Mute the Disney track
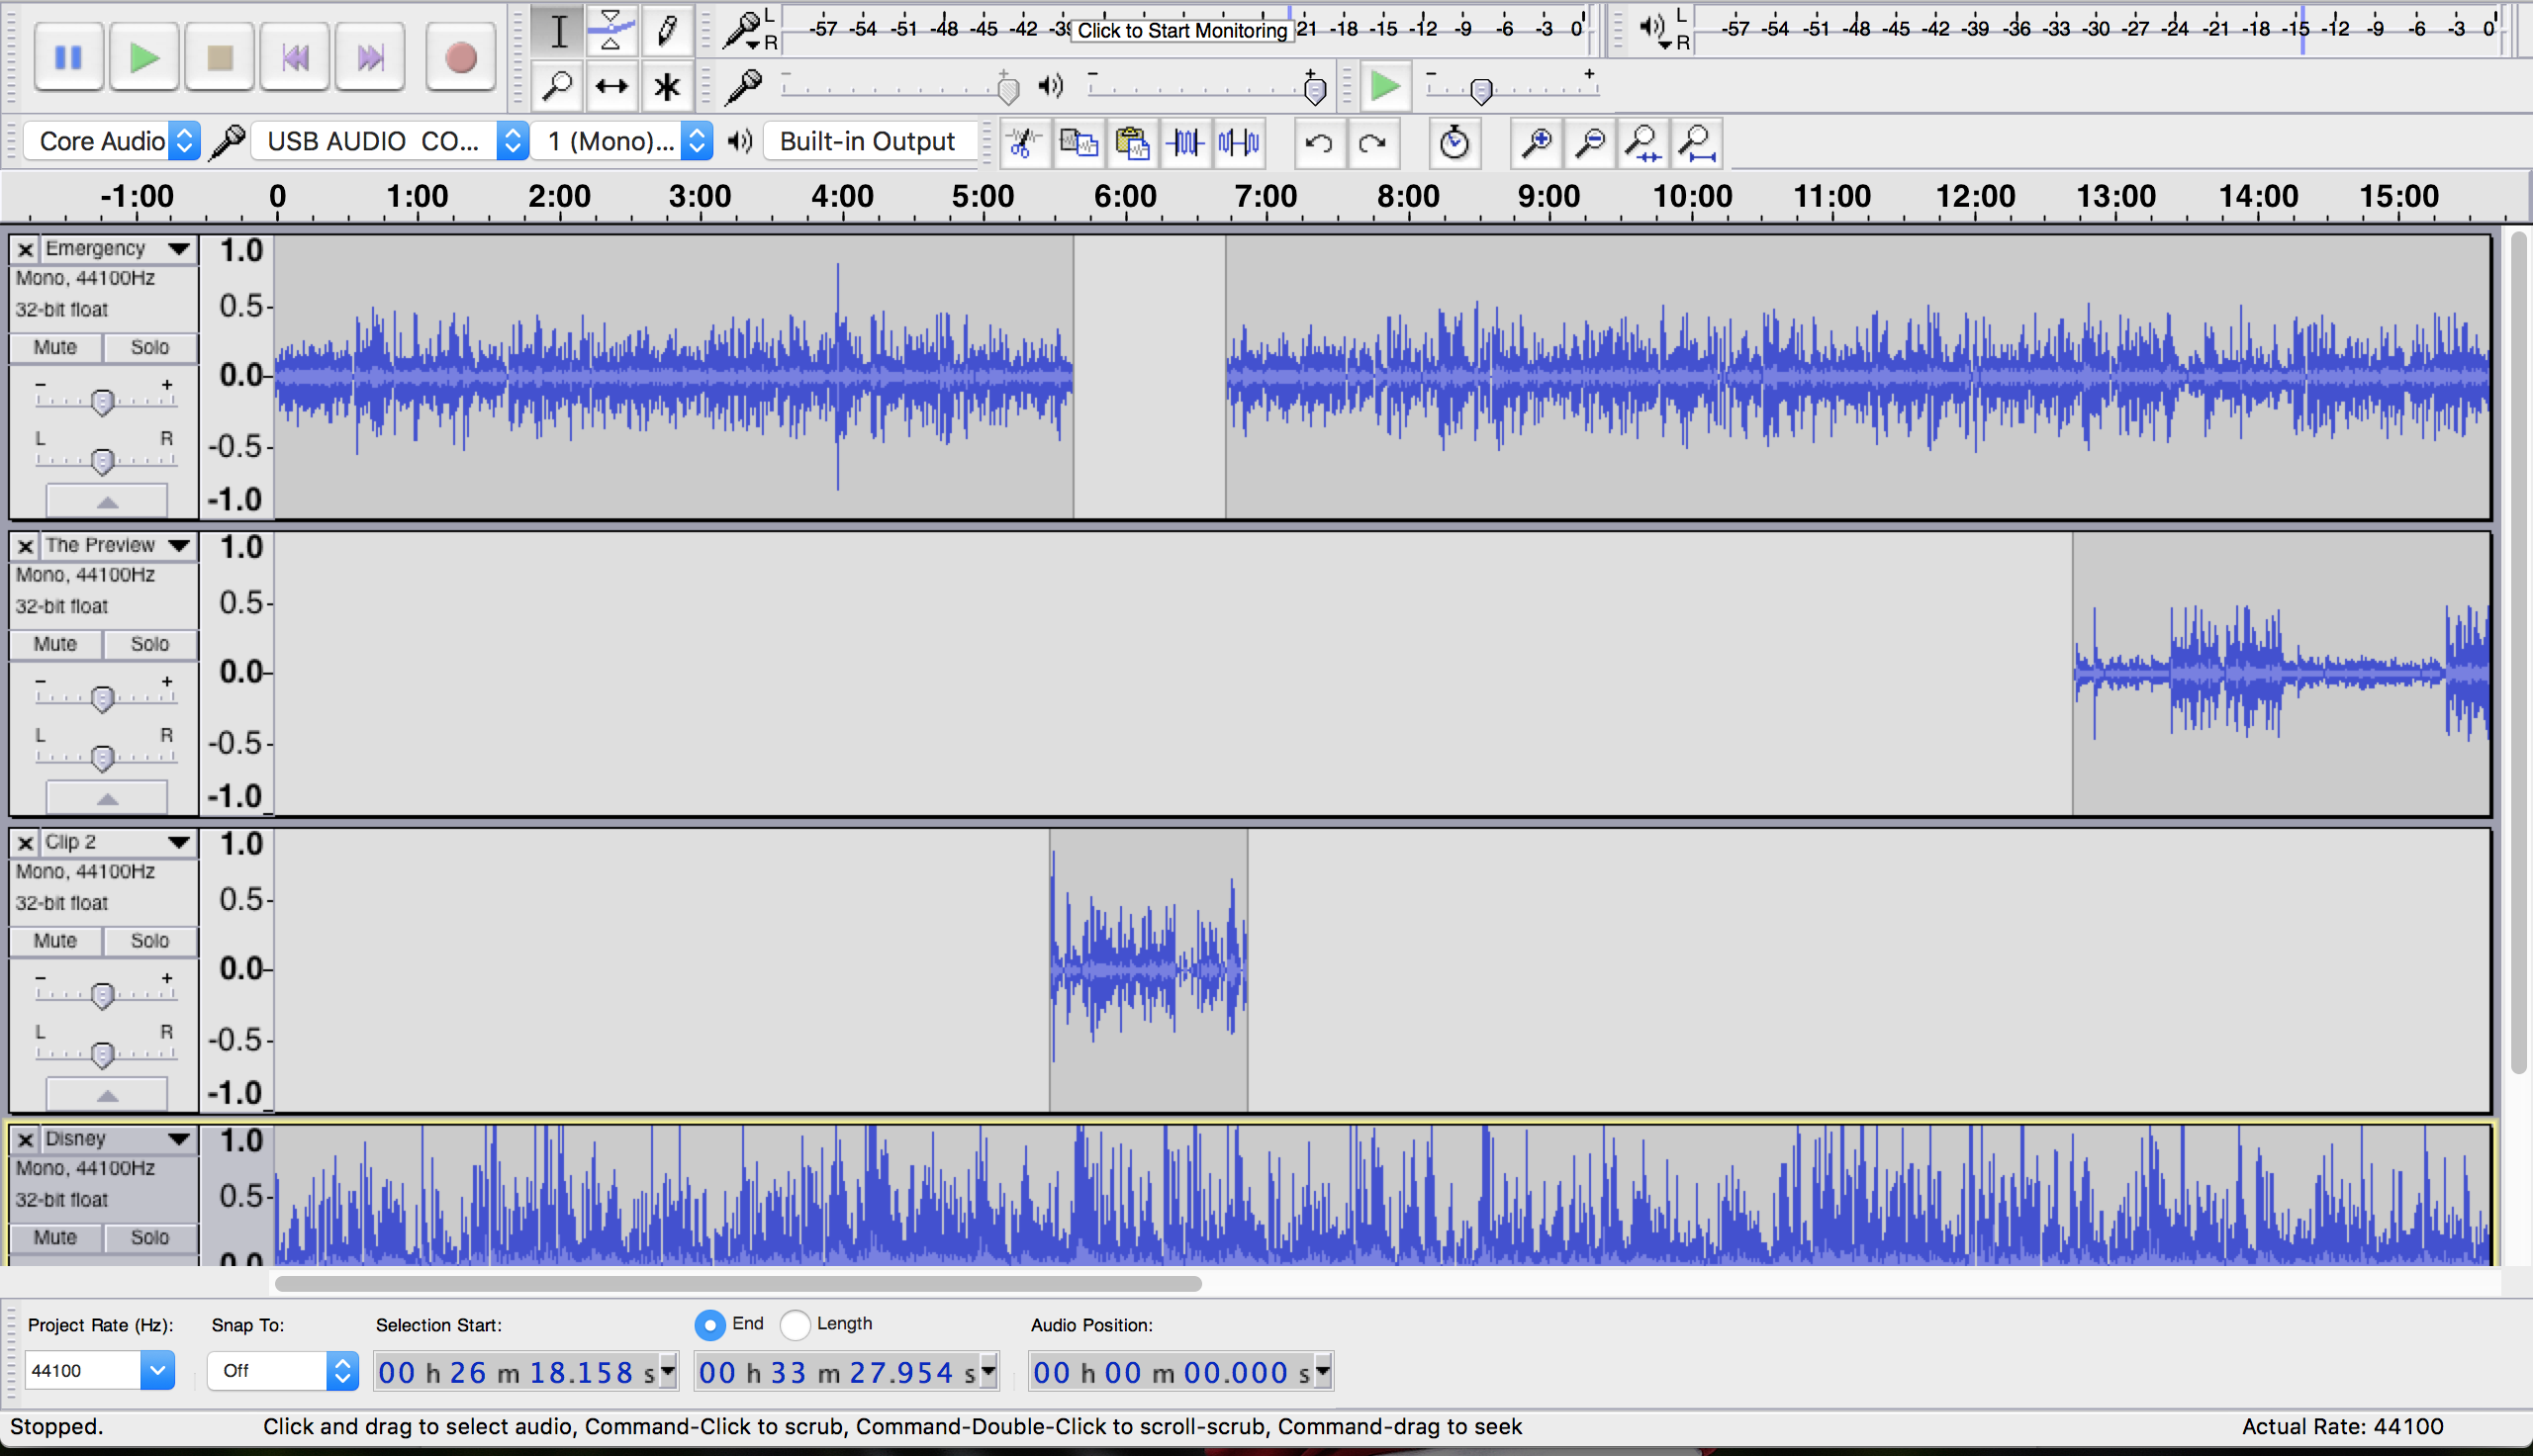 point(55,1237)
